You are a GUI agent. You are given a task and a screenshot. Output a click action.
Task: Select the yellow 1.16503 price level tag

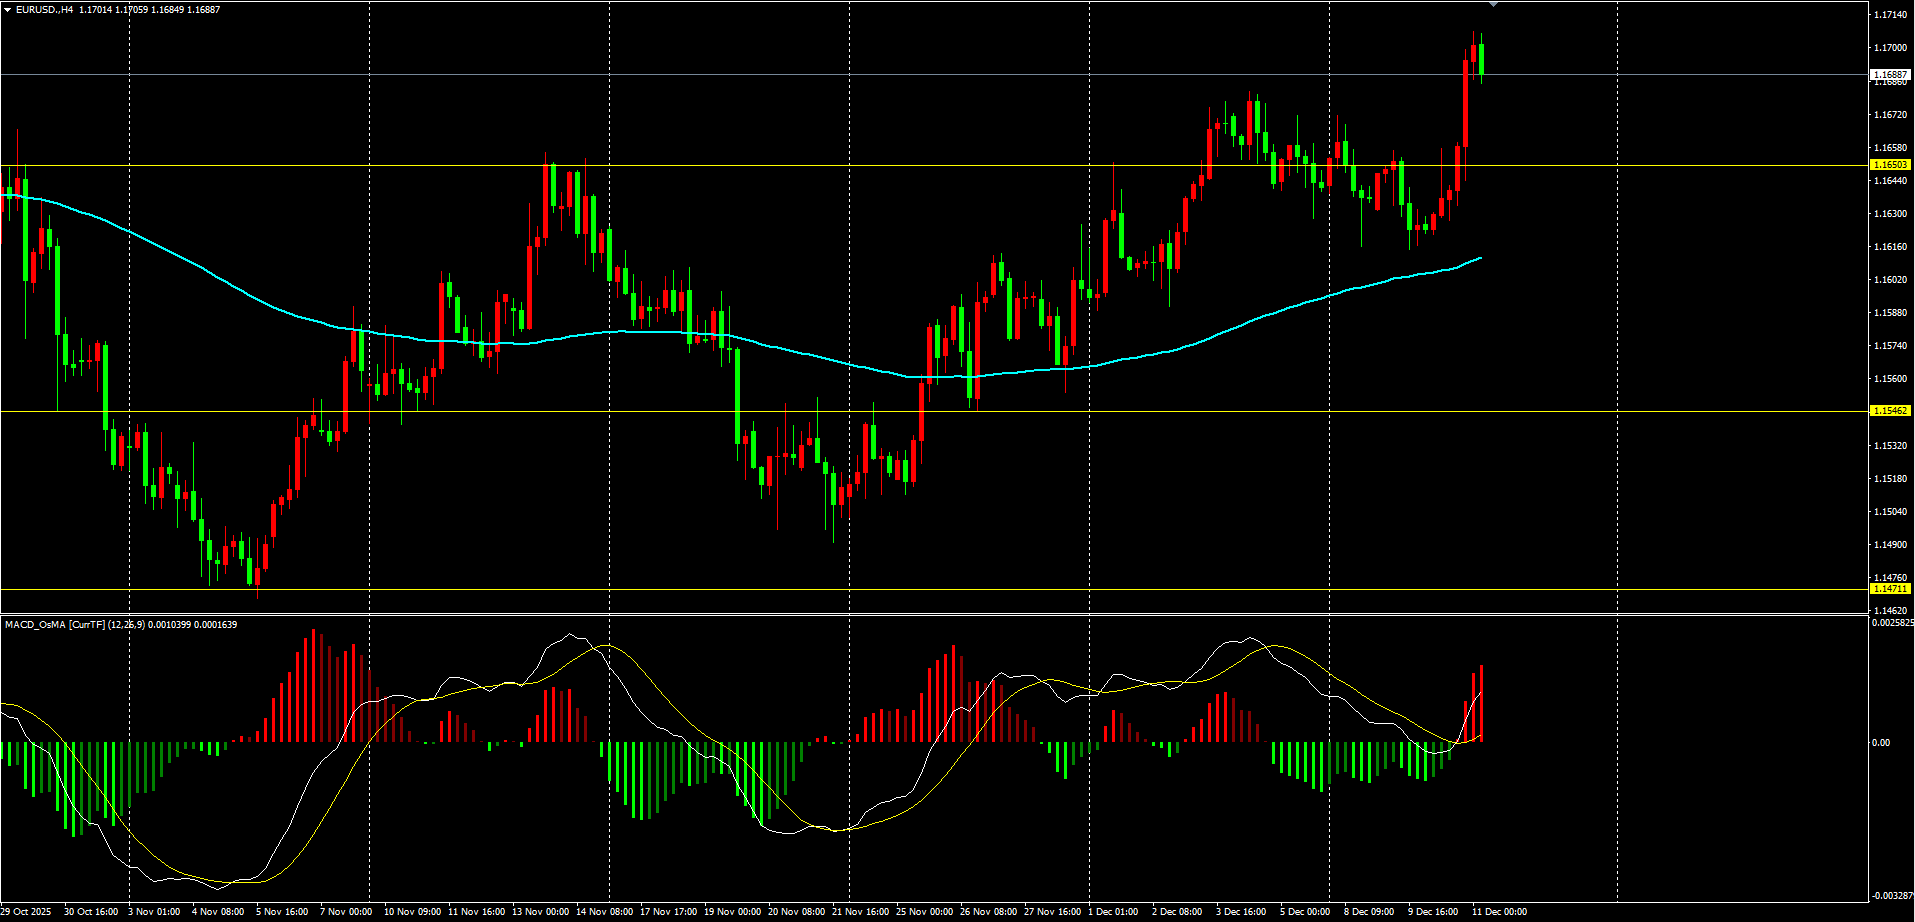pyautogui.click(x=1889, y=164)
